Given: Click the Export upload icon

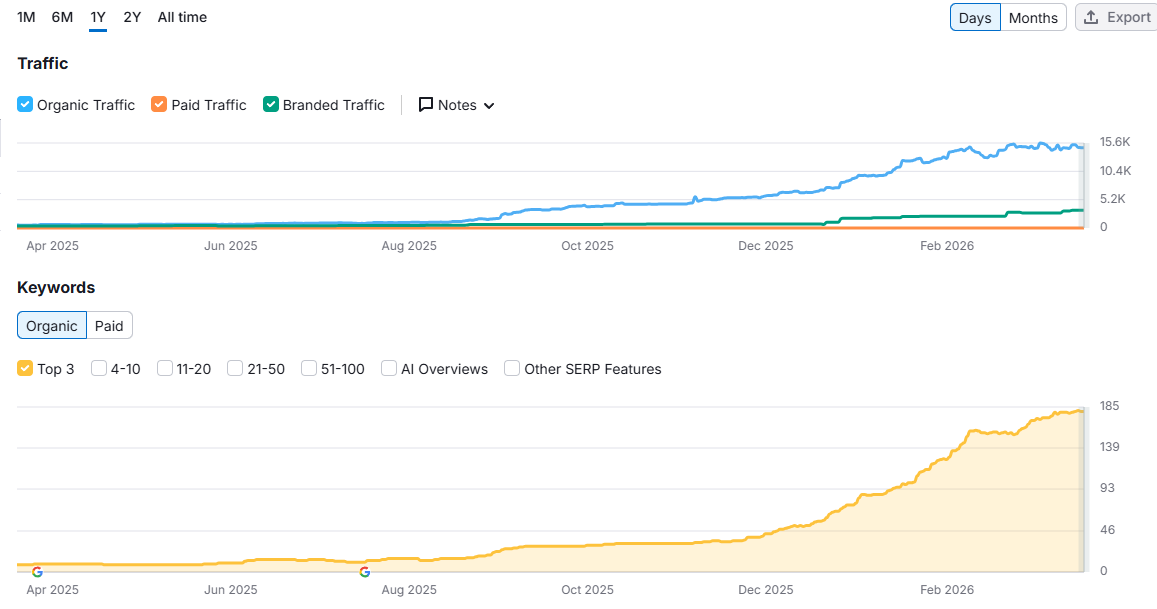Looking at the screenshot, I should pos(1091,18).
